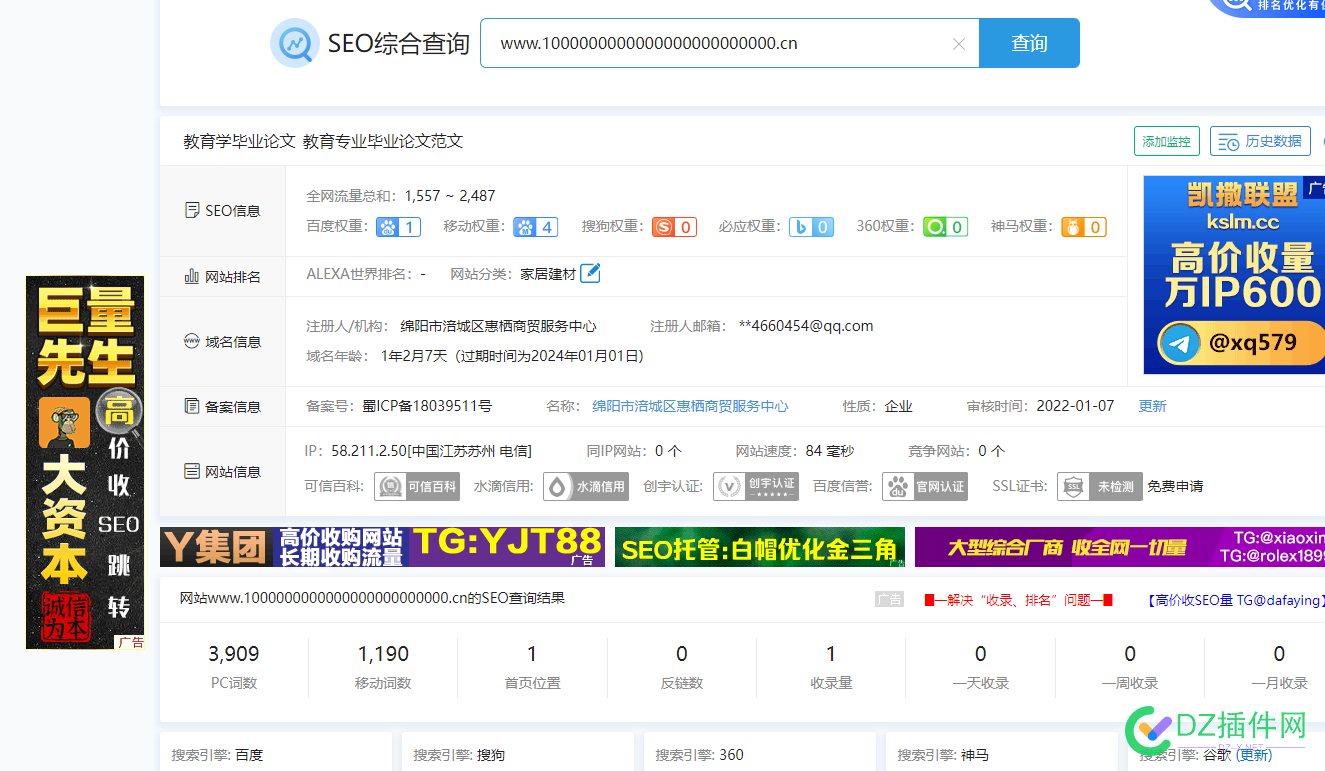The height and width of the screenshot is (771, 1325).
Task: Click the Bing weight badge showing 0
Action: (811, 227)
